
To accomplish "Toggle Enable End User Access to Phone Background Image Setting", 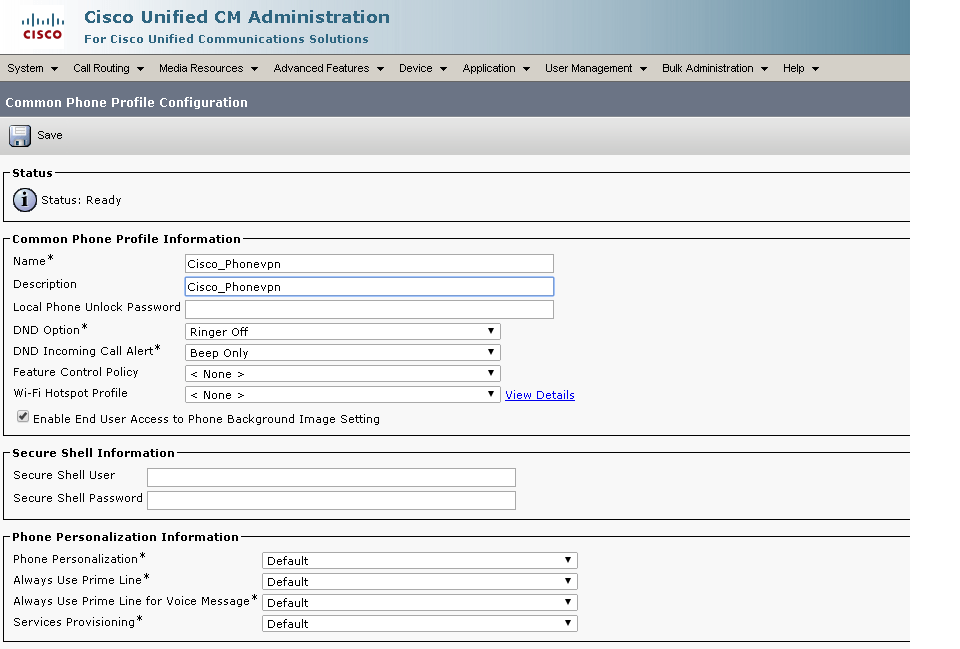I will coord(22,416).
